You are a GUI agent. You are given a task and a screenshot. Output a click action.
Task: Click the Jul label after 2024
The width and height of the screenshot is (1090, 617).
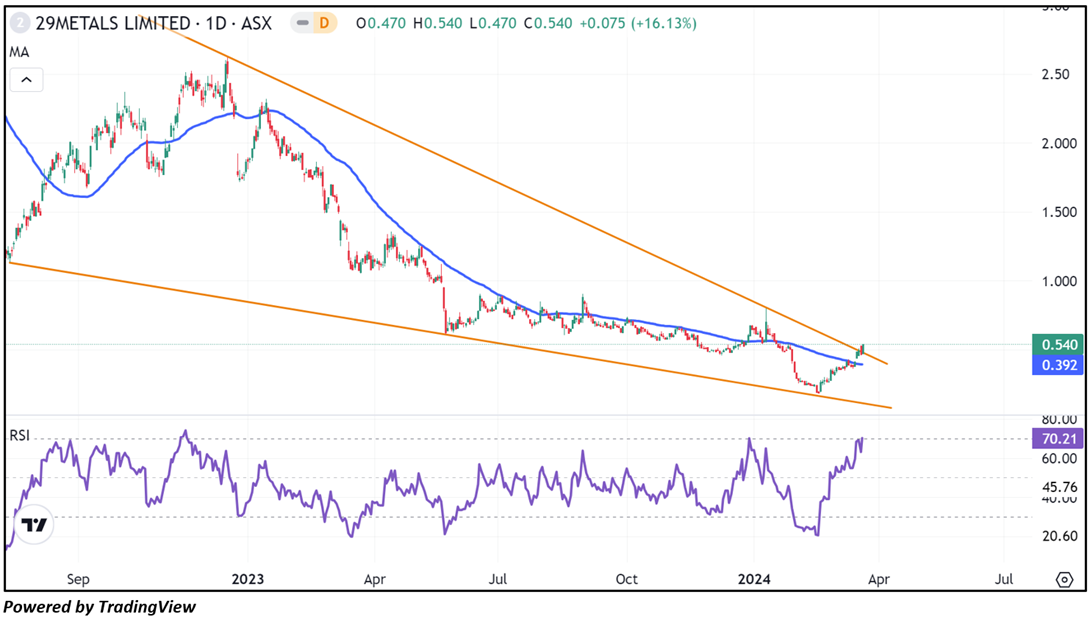point(1004,579)
